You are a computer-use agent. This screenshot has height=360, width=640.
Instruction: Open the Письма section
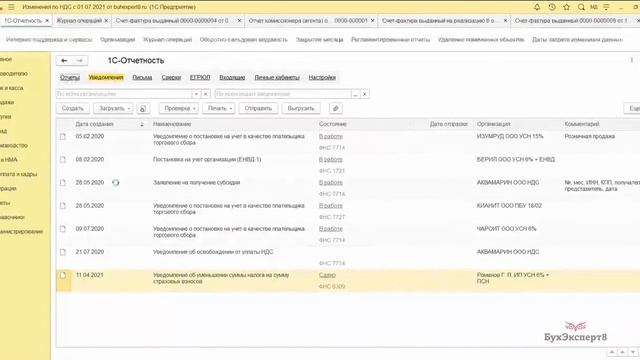(x=142, y=78)
